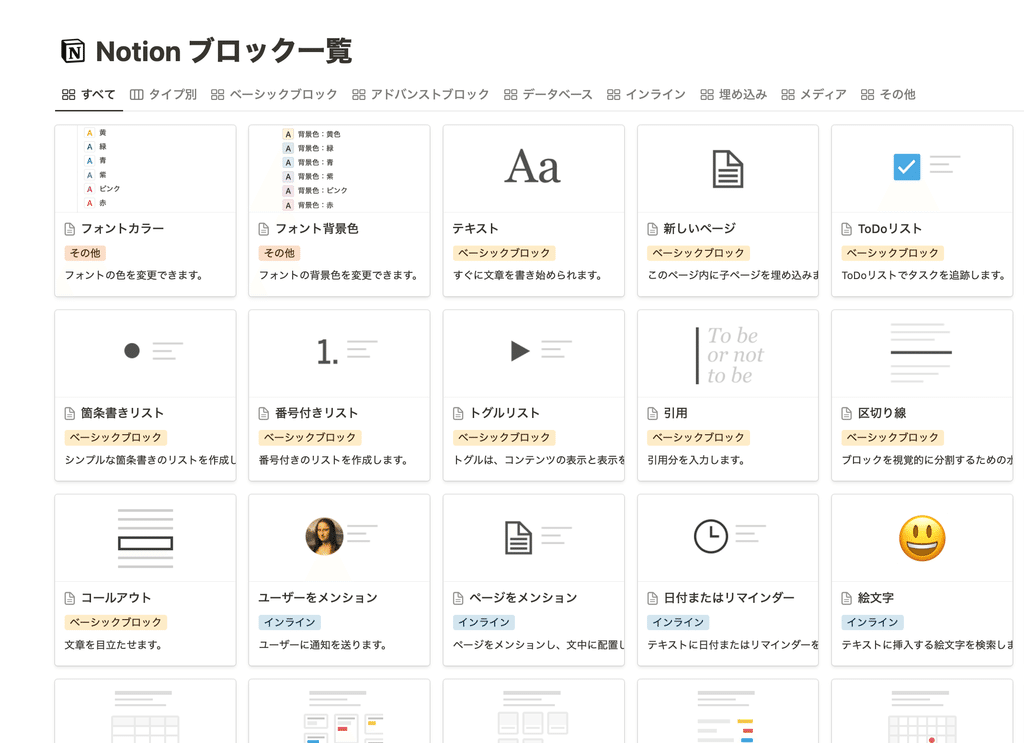Open the インライン view tab
This screenshot has height=743, width=1024.
tap(646, 95)
